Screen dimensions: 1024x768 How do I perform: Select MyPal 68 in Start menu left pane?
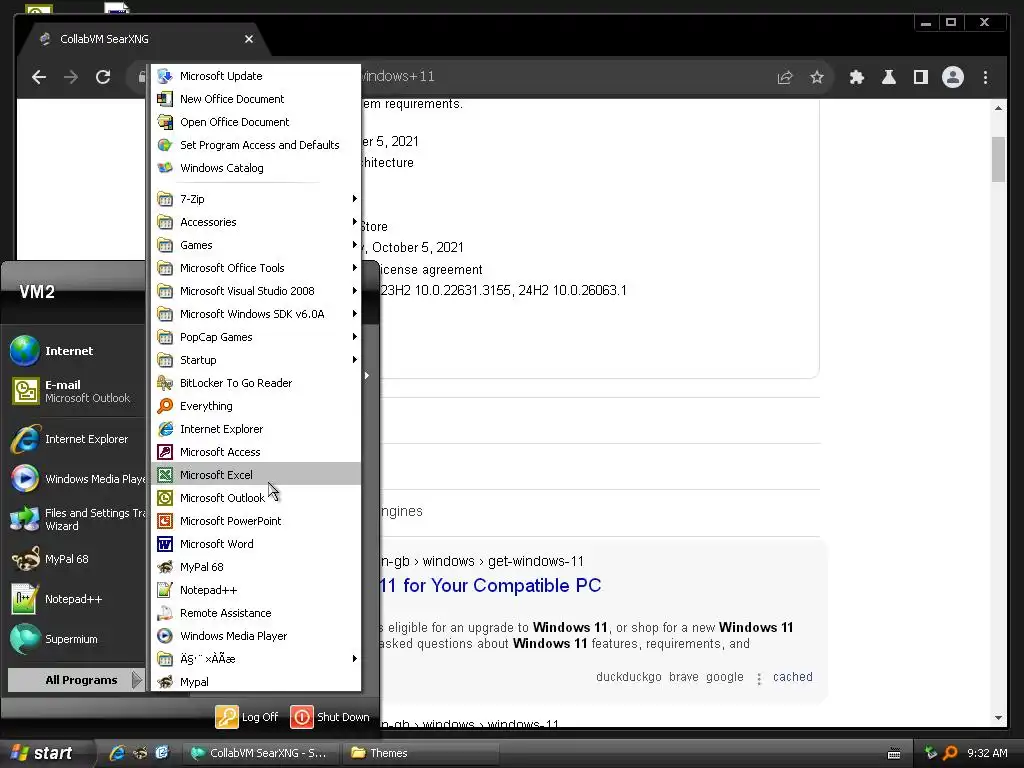point(75,559)
